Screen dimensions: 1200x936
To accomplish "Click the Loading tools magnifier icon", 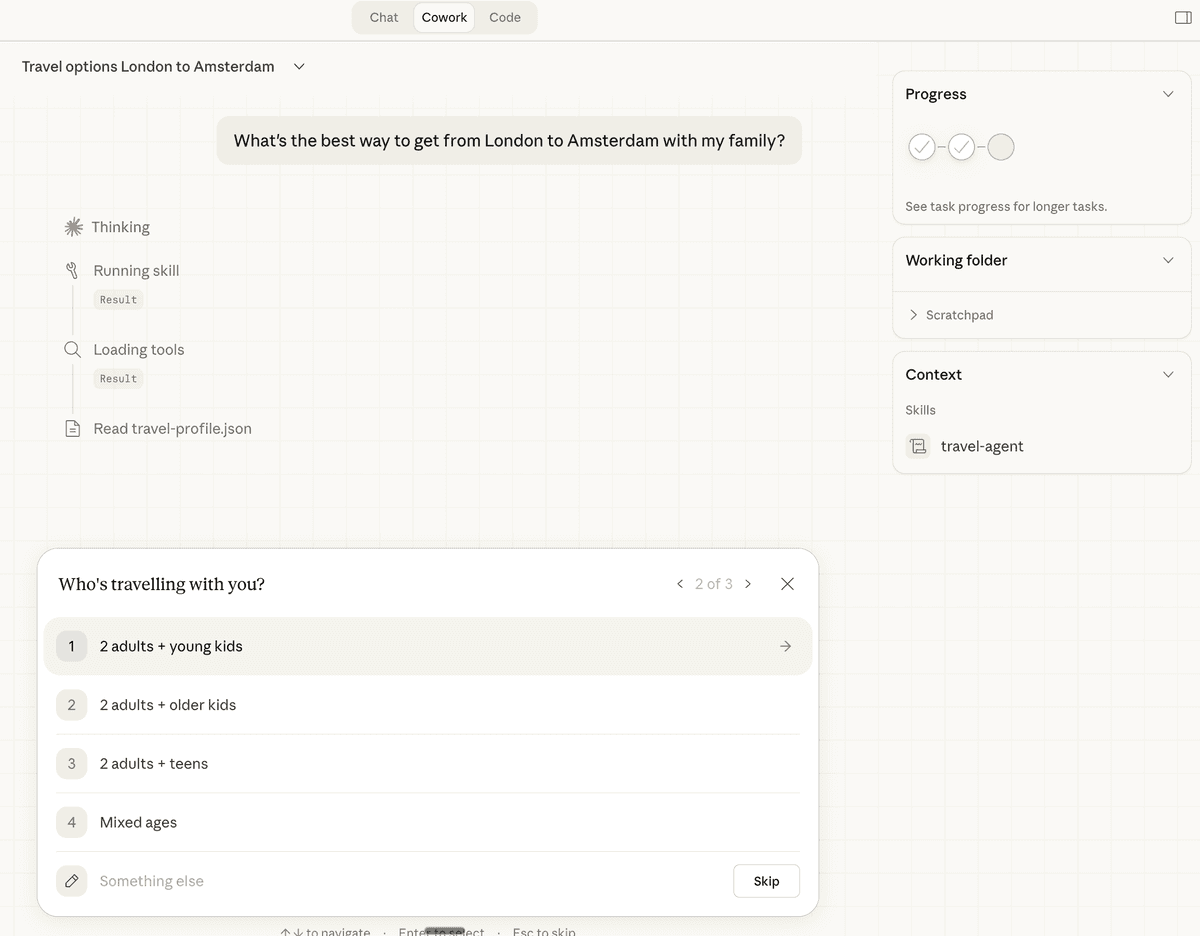I will [x=72, y=349].
